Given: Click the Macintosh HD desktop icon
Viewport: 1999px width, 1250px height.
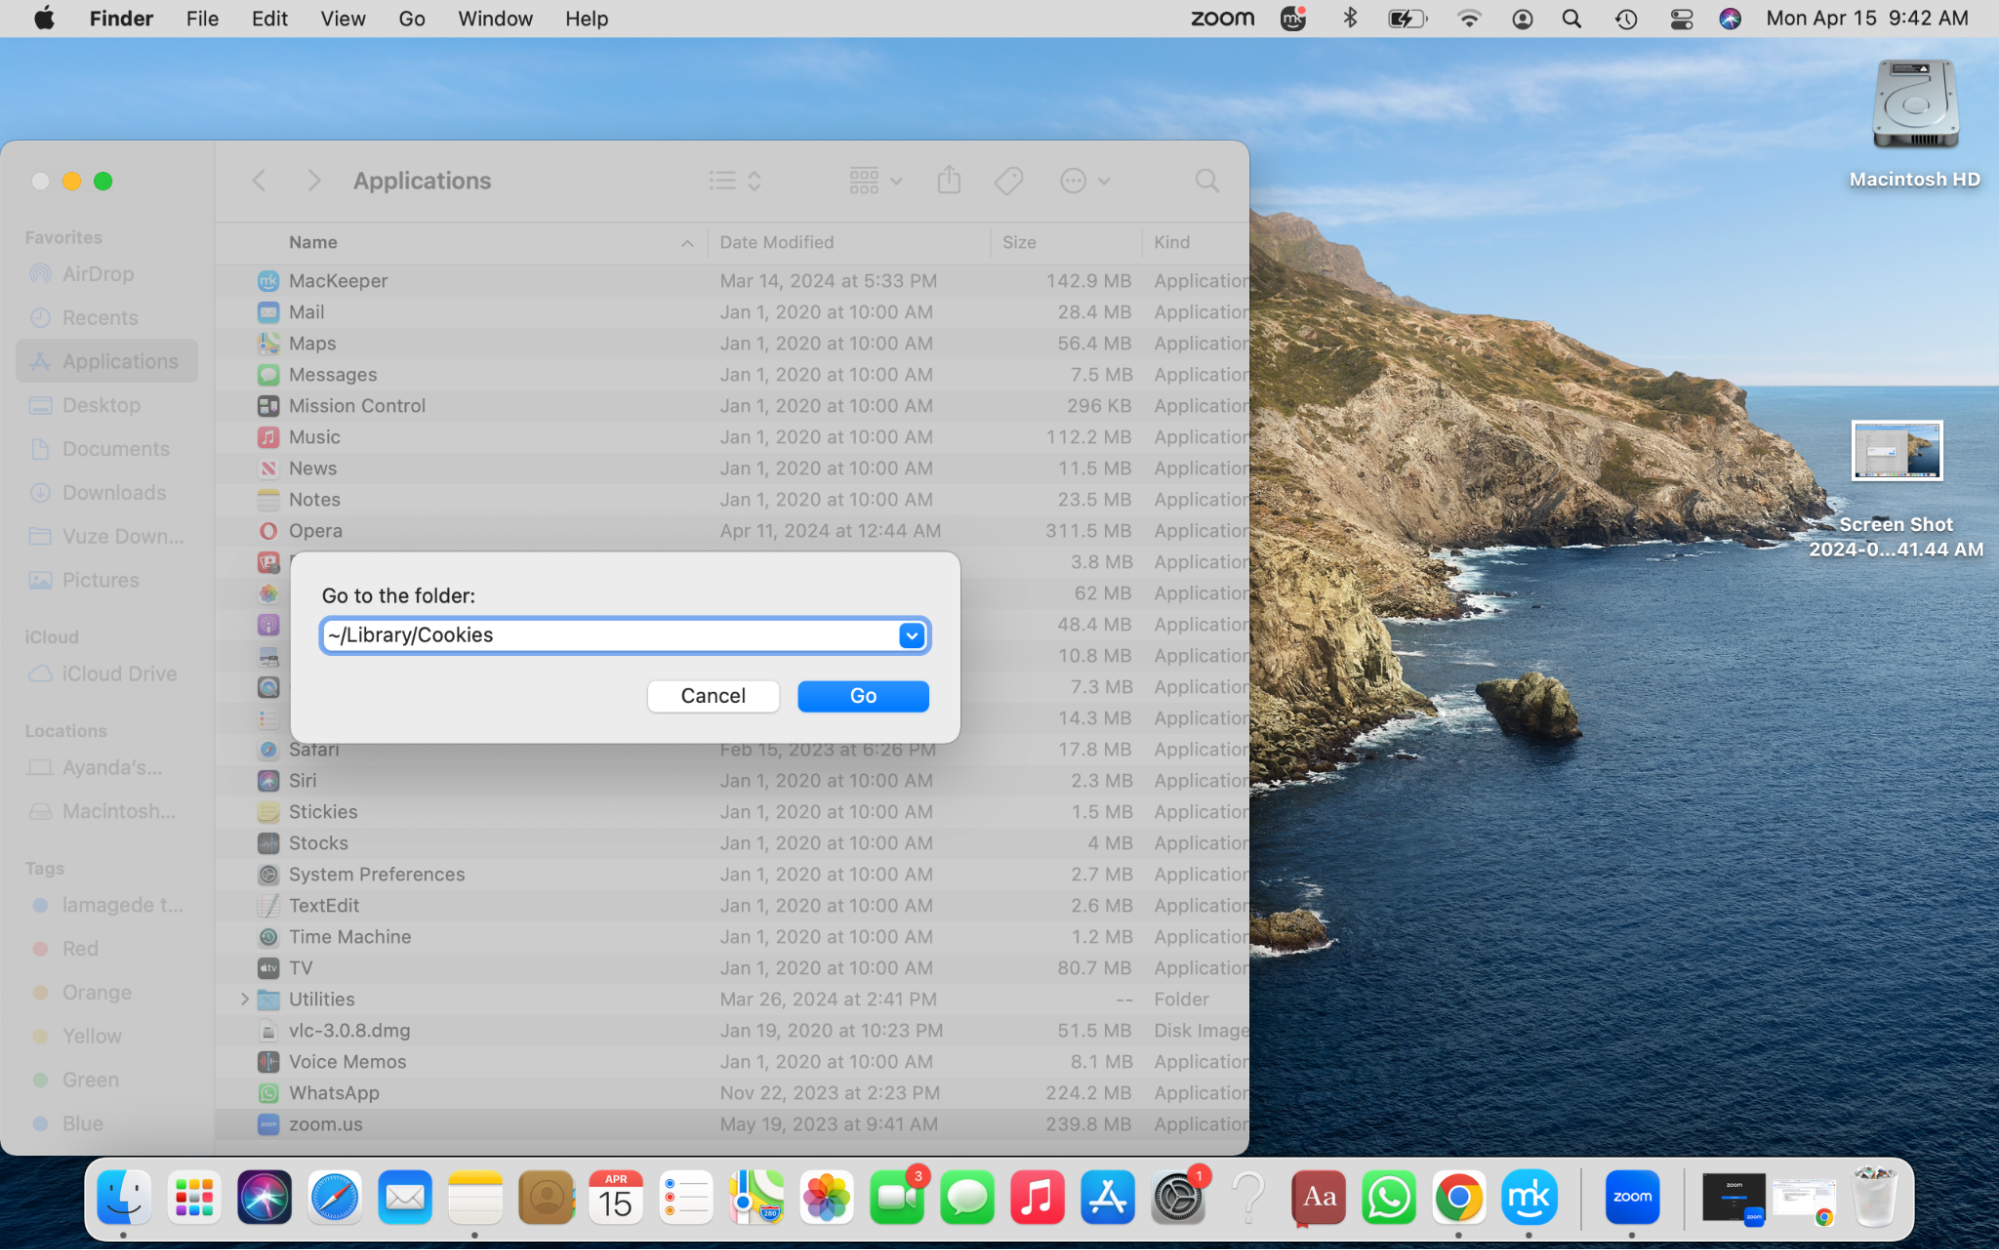Looking at the screenshot, I should (1915, 108).
